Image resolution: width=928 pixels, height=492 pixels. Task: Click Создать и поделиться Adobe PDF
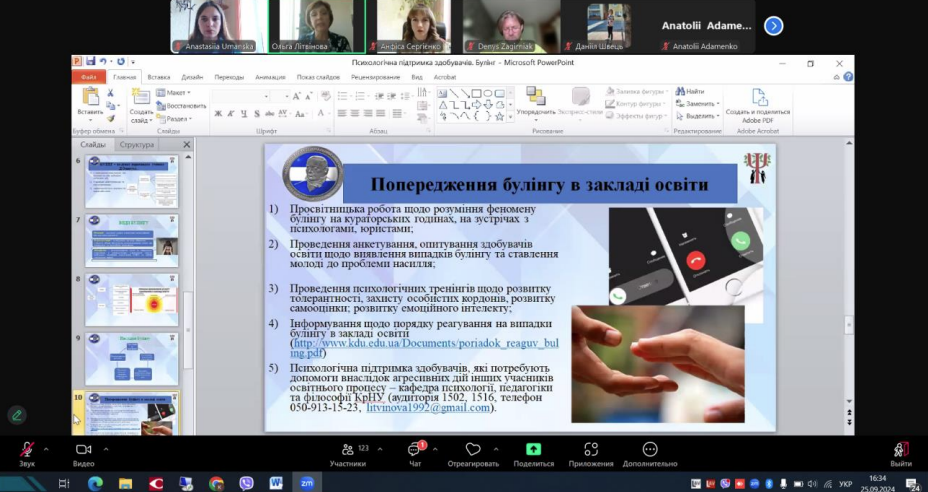pos(758,105)
